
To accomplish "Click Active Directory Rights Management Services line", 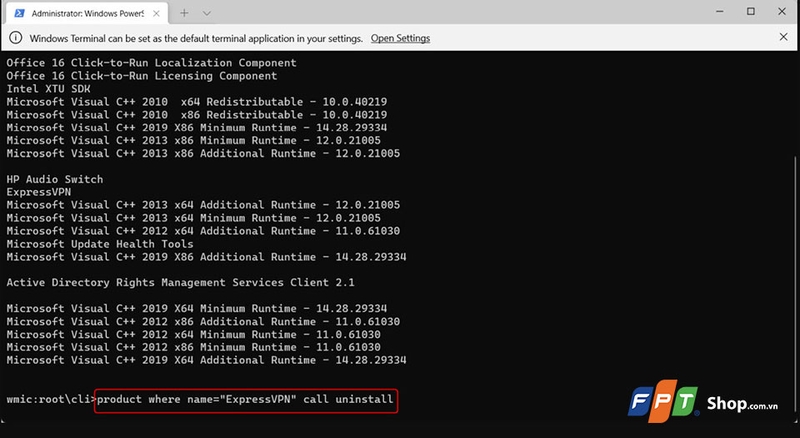I will click(x=180, y=282).
